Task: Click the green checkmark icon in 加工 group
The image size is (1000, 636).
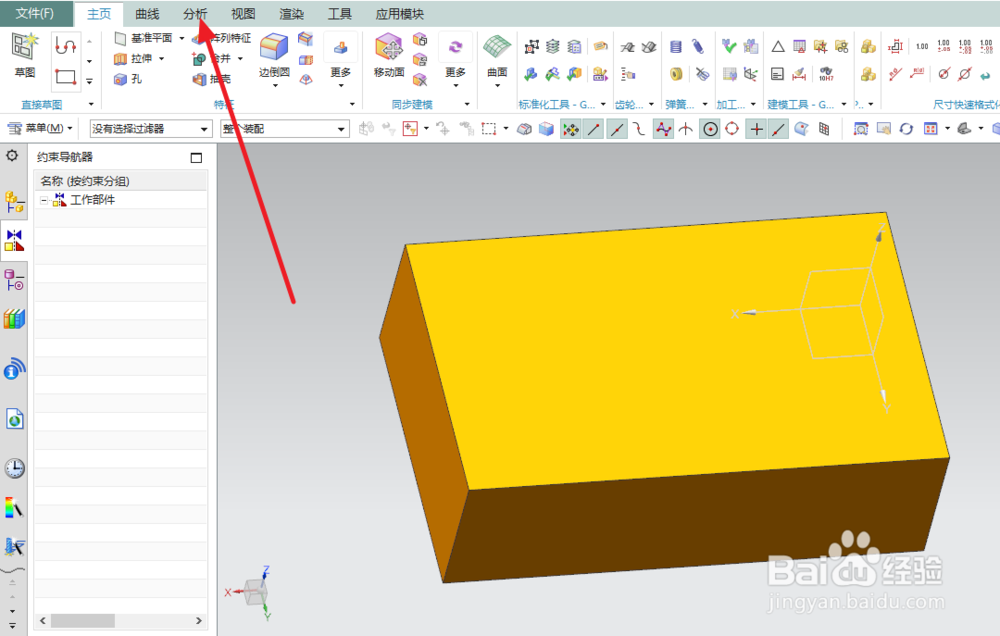Action: (x=729, y=46)
